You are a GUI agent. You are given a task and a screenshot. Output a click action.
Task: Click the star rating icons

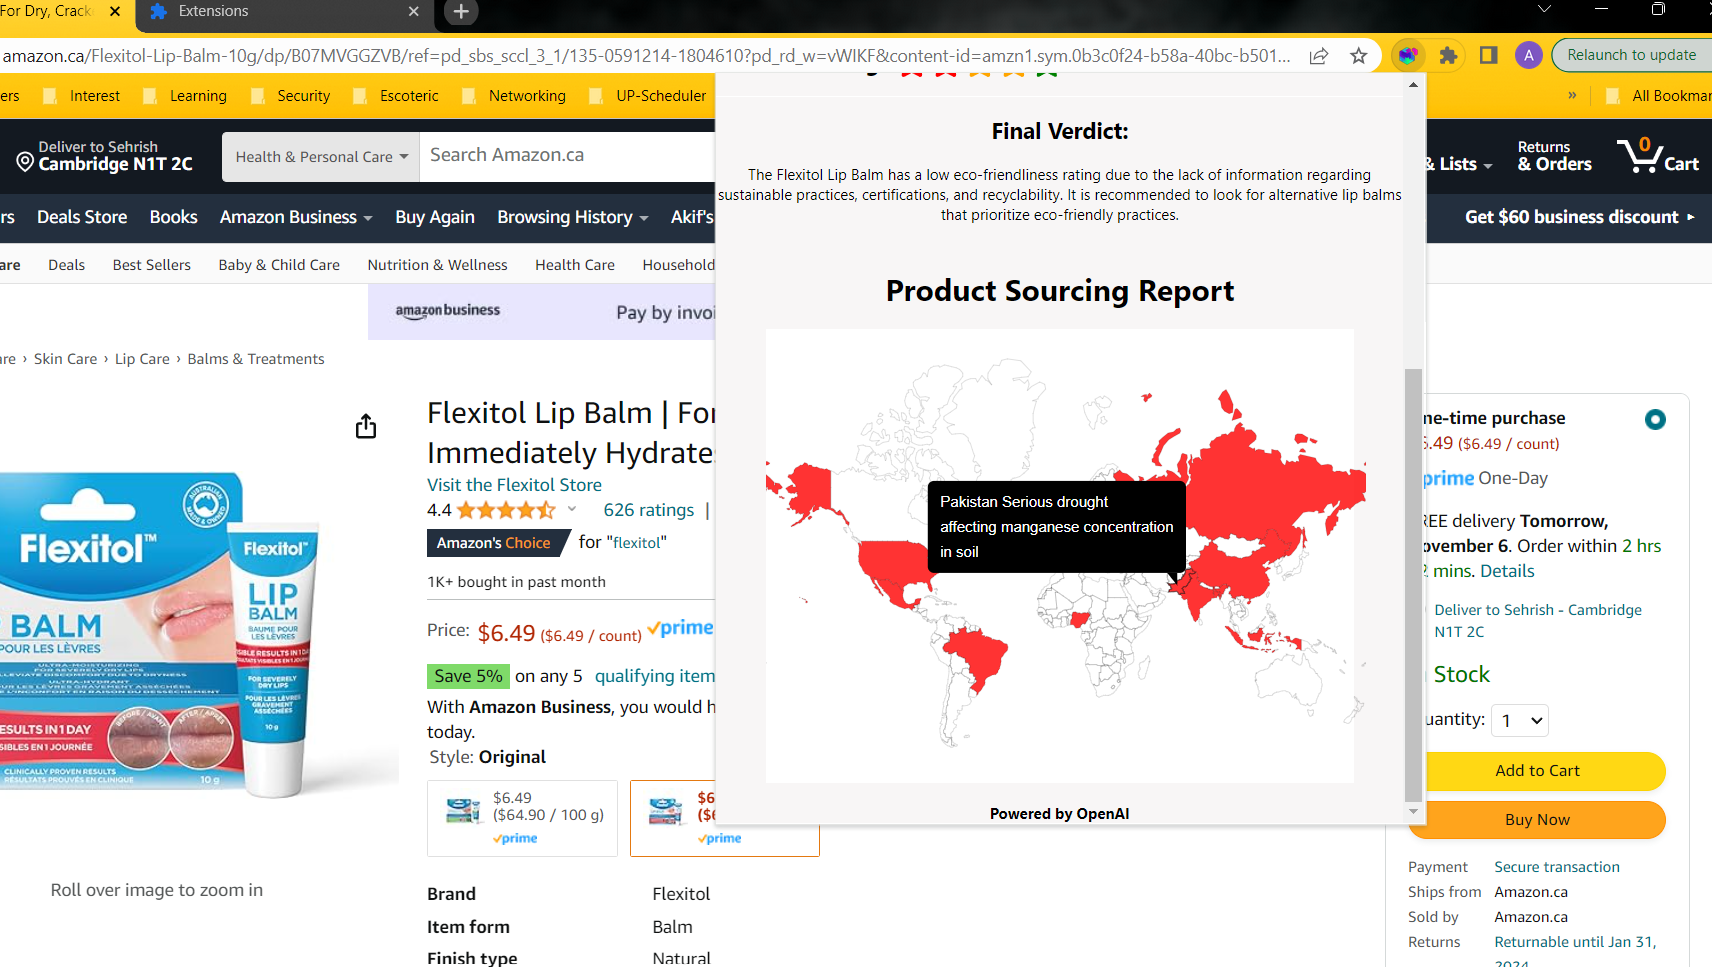[505, 510]
